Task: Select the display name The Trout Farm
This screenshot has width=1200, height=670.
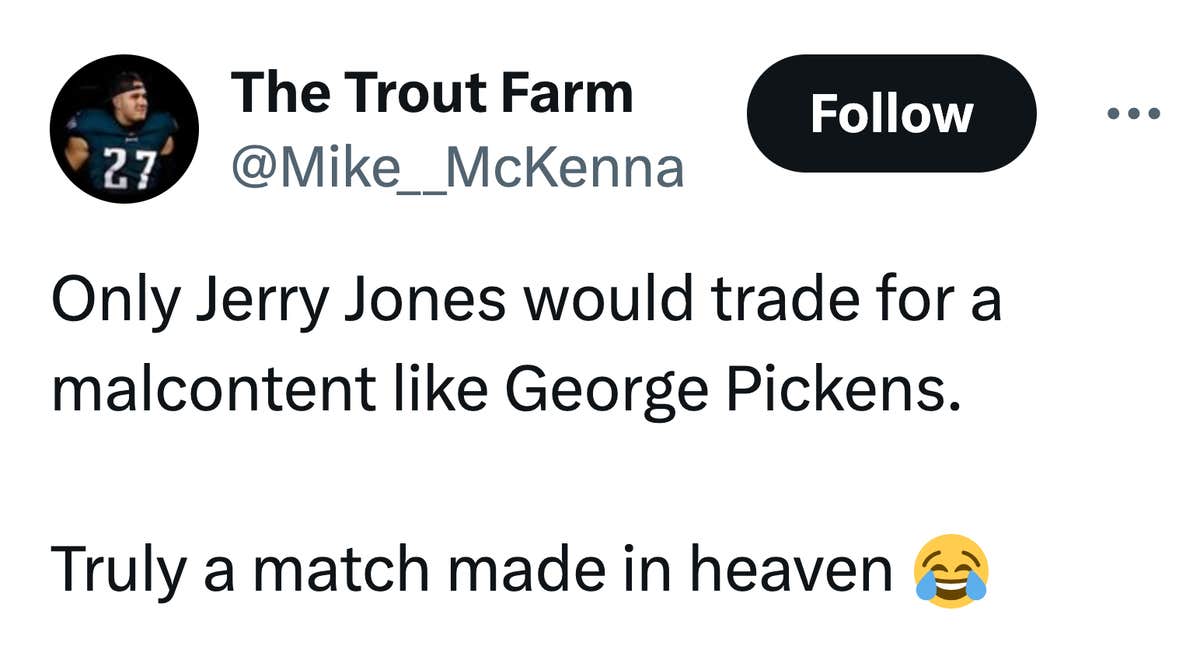Action: click(x=430, y=92)
